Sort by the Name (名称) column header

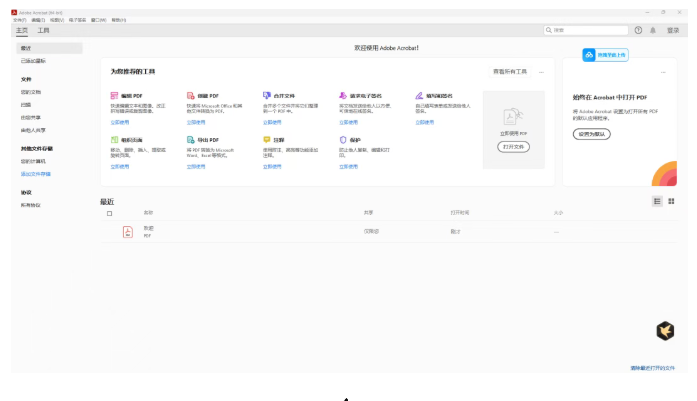[x=148, y=213]
